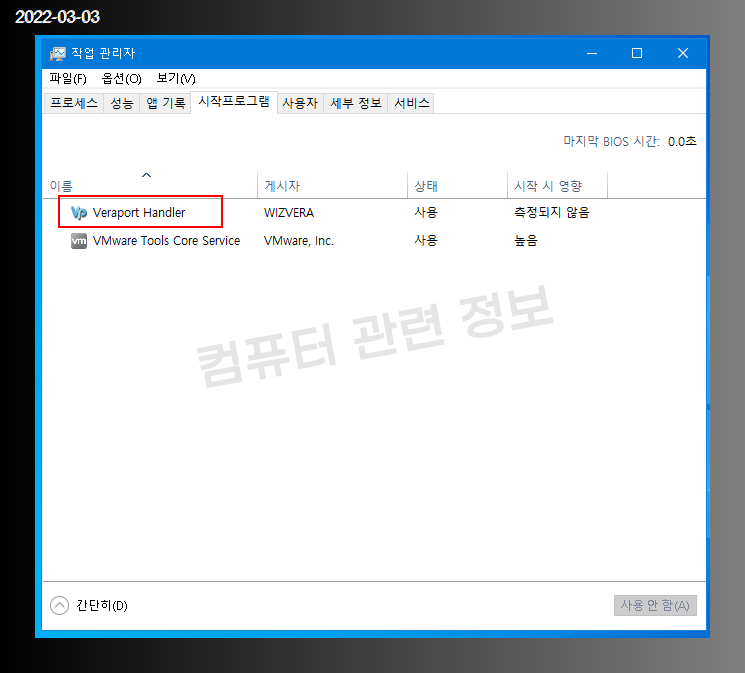Minimize the Task Manager window
The image size is (745, 673).
click(592, 53)
